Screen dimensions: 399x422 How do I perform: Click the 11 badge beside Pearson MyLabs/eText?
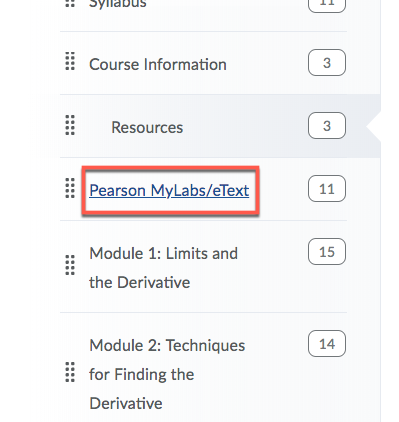(x=327, y=189)
